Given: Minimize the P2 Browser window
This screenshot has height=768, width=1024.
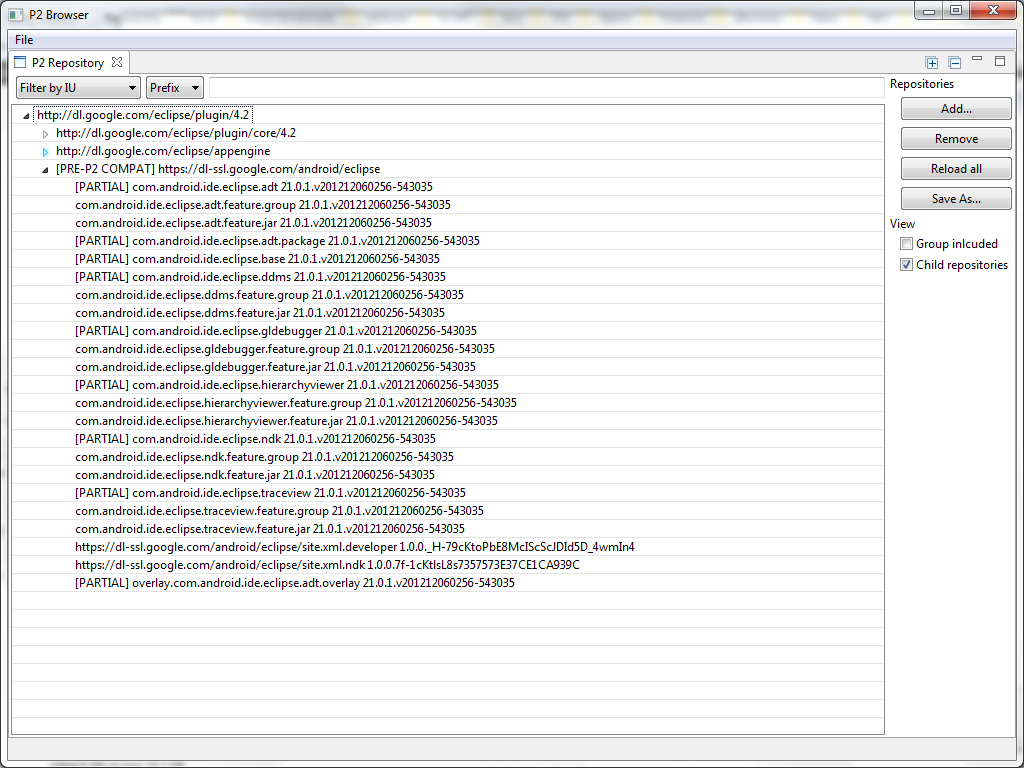Looking at the screenshot, I should coord(929,10).
